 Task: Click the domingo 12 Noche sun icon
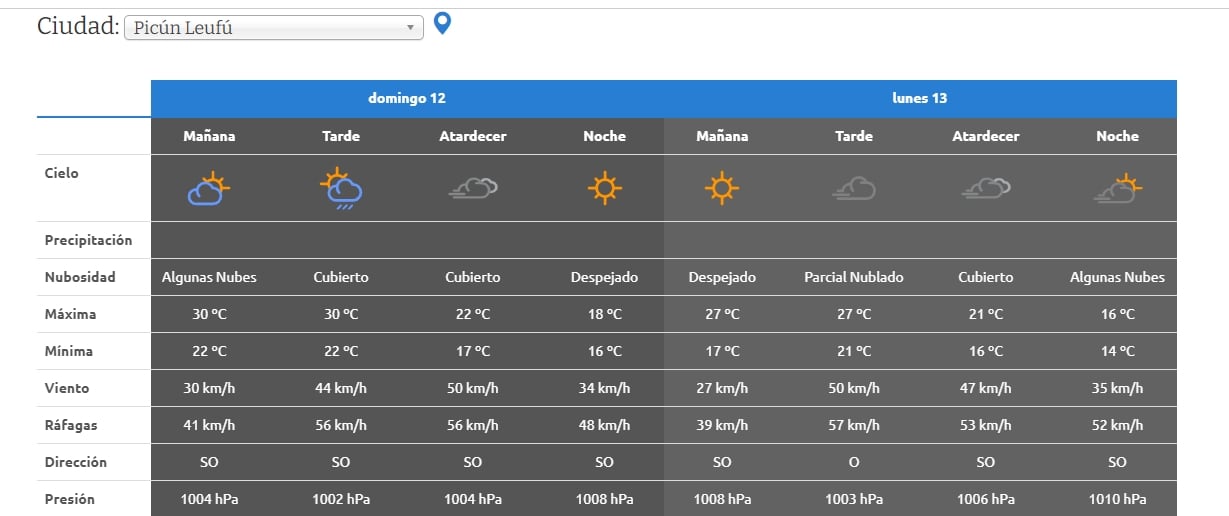604,188
